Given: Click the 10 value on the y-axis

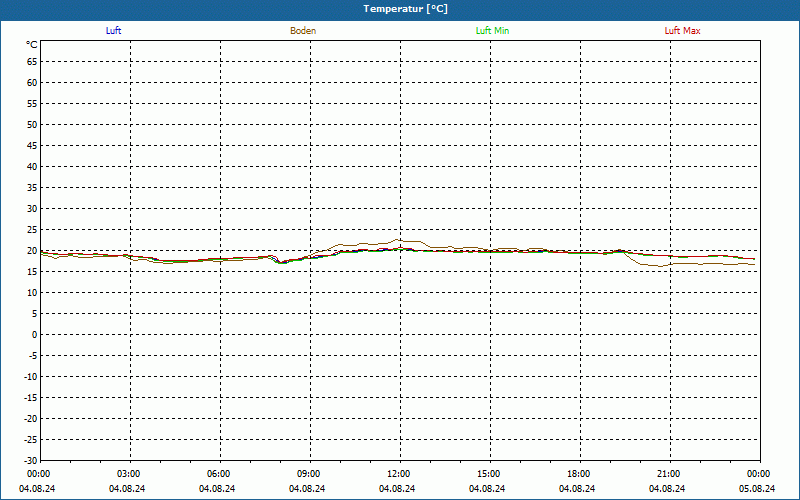Looking at the screenshot, I should tap(32, 293).
